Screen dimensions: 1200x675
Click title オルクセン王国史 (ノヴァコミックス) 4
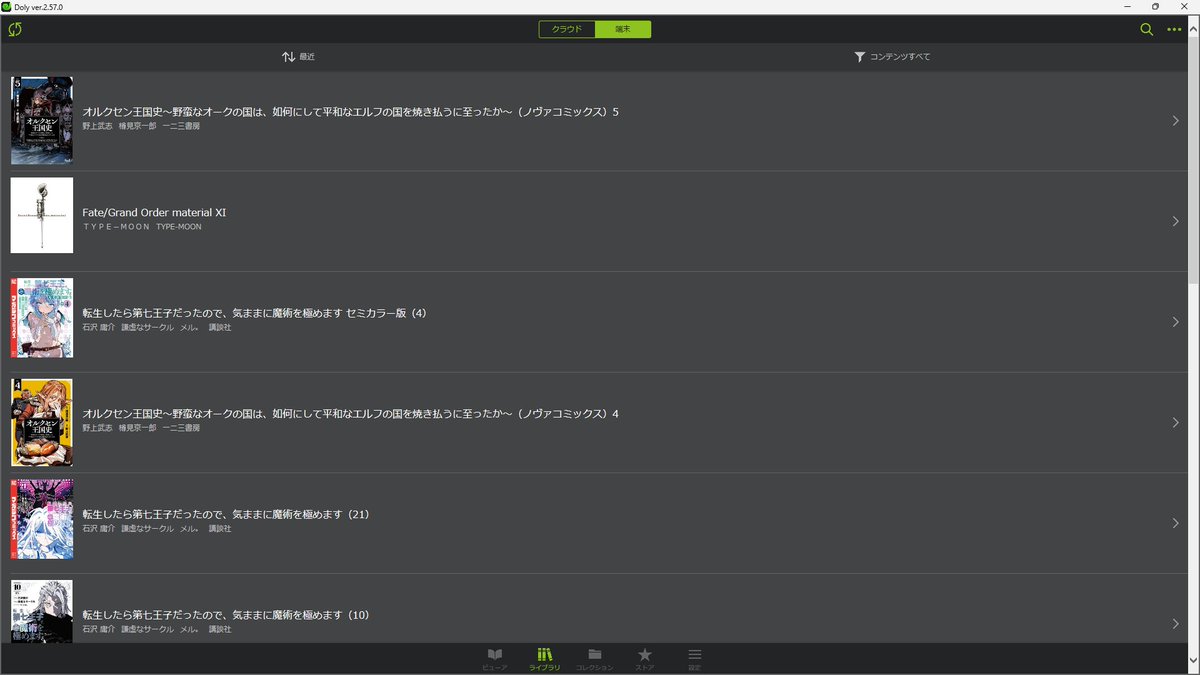[x=351, y=414]
